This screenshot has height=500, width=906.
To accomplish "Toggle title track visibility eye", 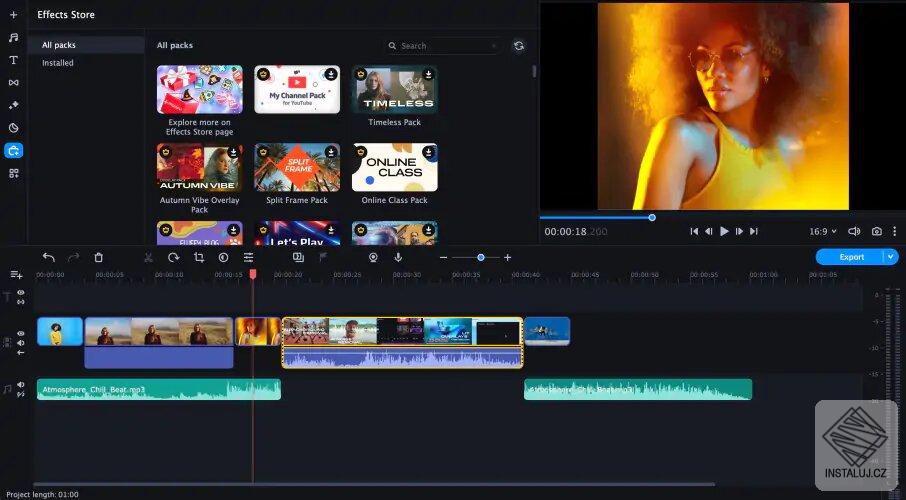I will (x=21, y=293).
